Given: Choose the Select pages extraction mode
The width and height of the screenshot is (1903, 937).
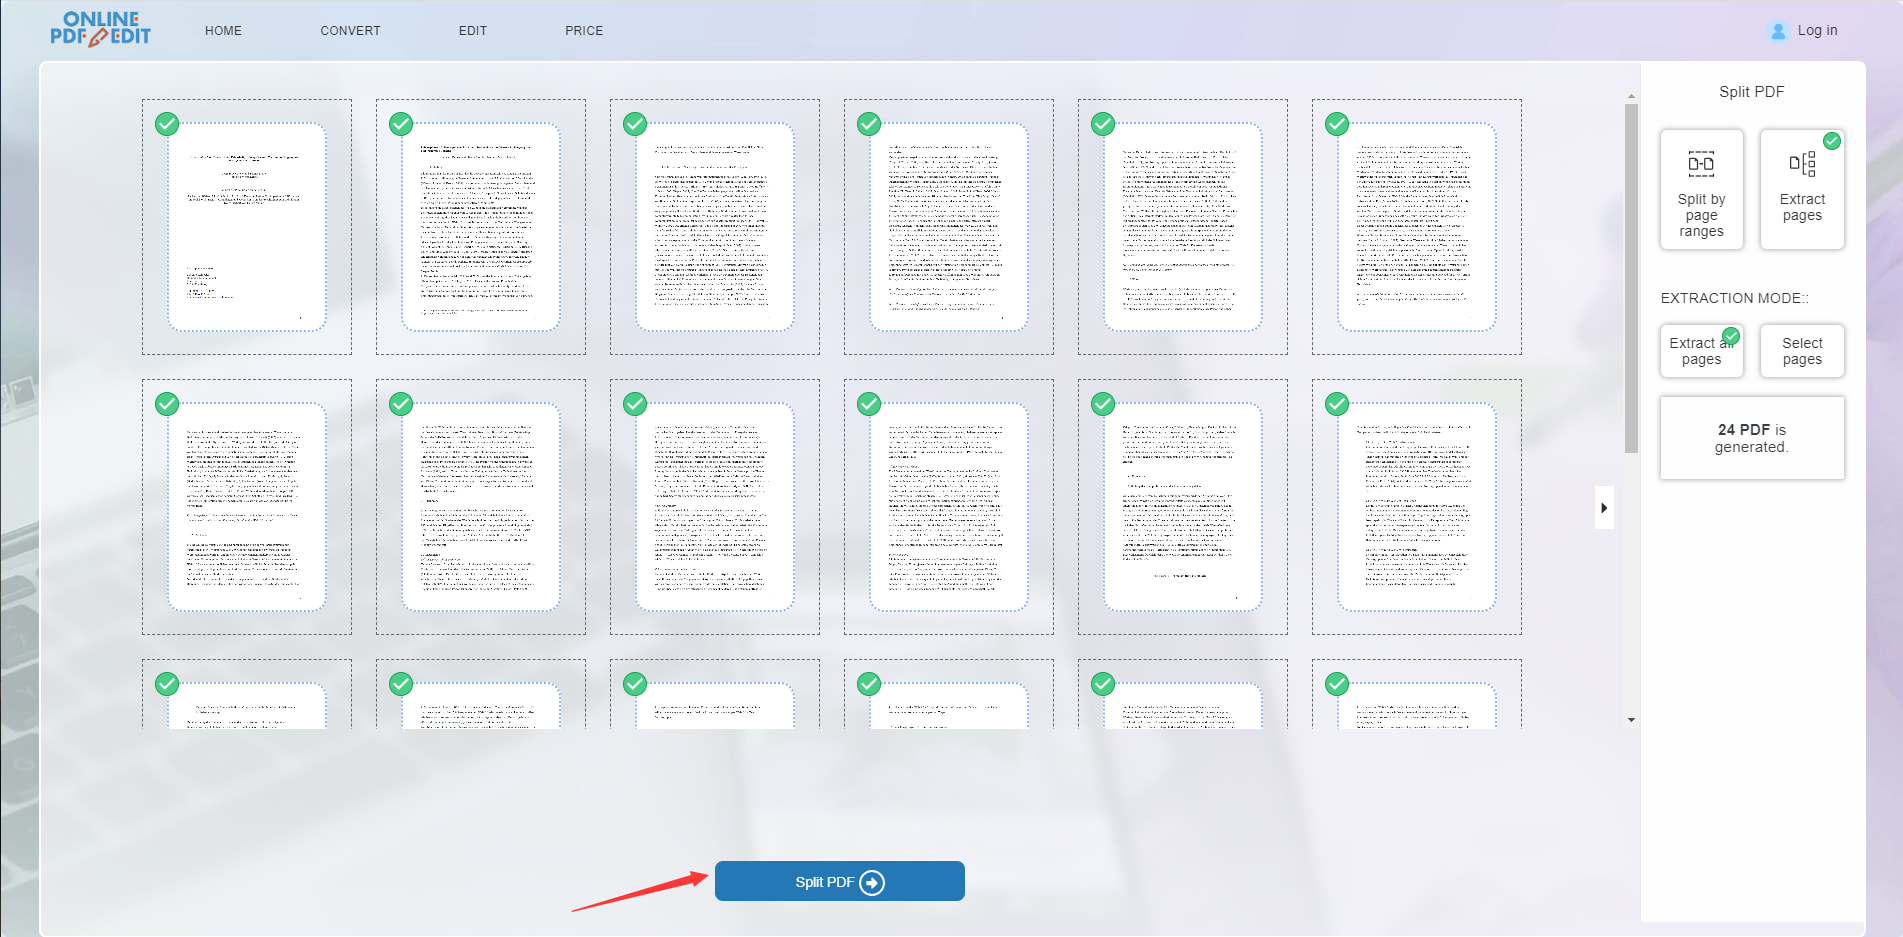Looking at the screenshot, I should click(x=1802, y=351).
